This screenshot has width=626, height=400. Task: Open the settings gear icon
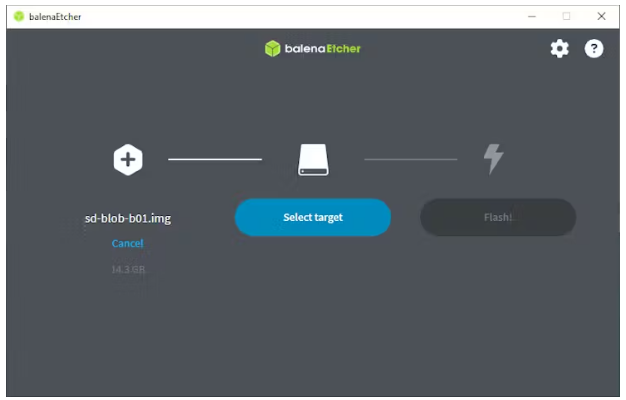(559, 48)
